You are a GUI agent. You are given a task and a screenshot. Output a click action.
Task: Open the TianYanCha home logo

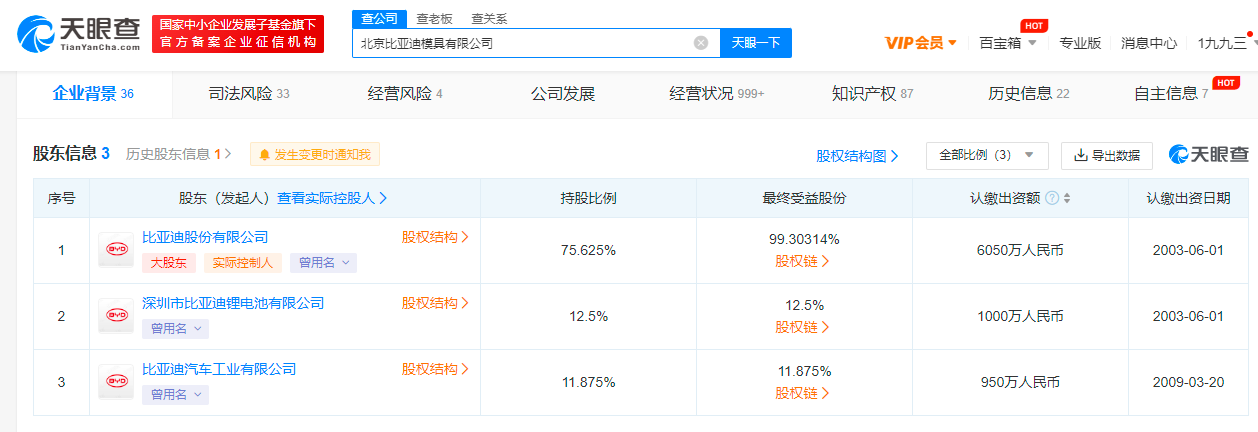click(x=79, y=33)
